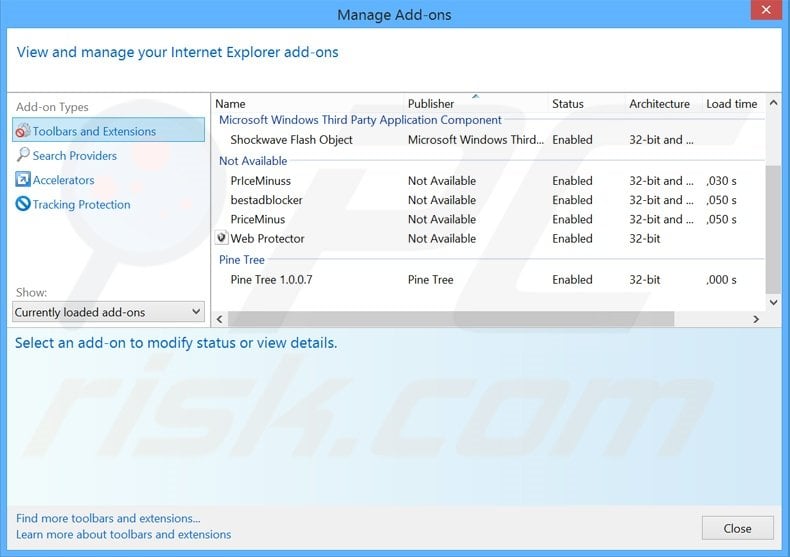
Task: Click Find more toolbars and extensions link
Action: pos(108,518)
